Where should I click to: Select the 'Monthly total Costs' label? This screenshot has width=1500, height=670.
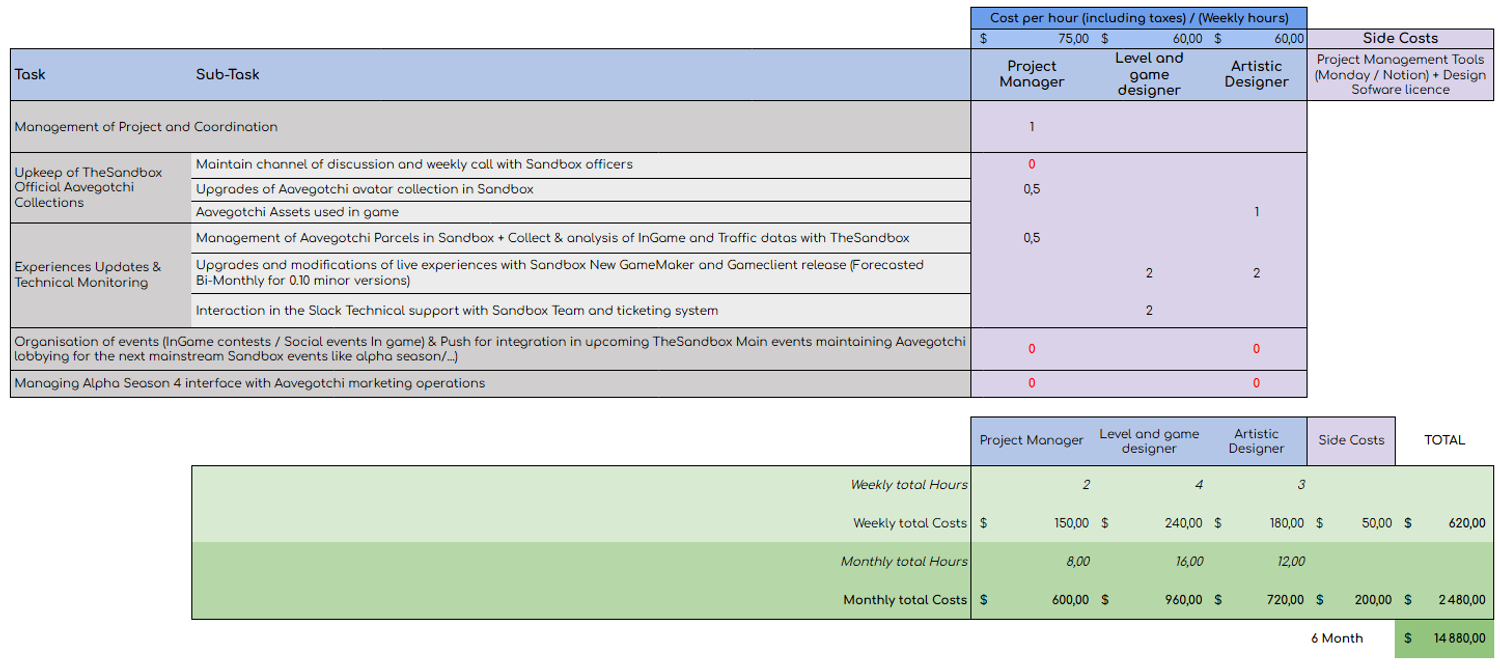click(905, 600)
